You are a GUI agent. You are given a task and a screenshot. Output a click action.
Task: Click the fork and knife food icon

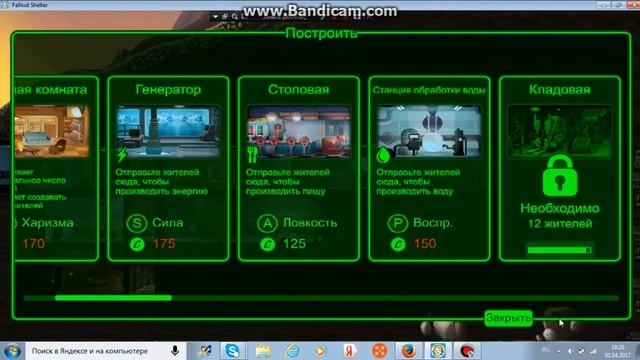[x=252, y=155]
